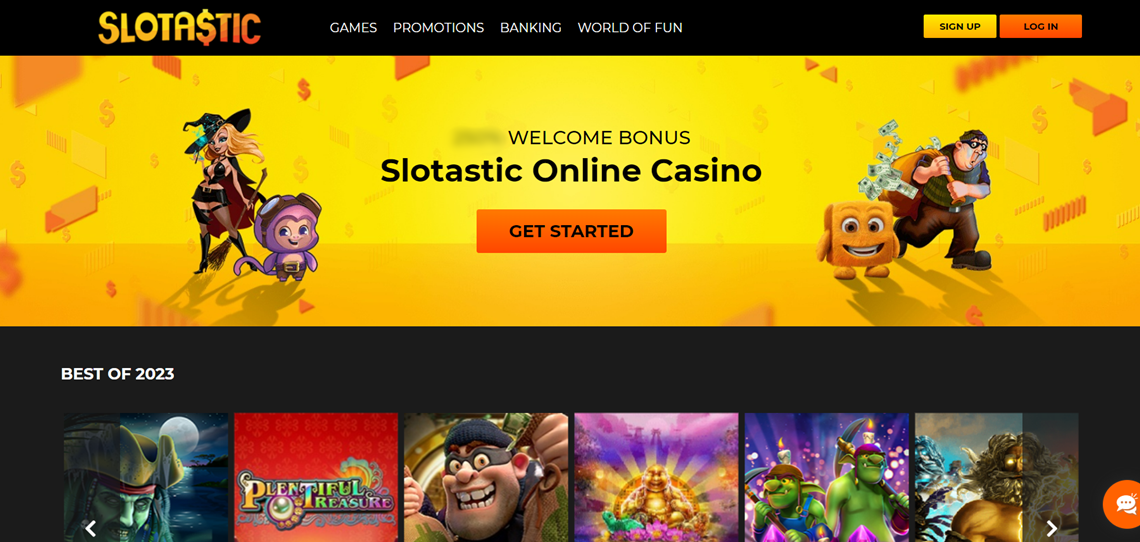Click the Sign Up button

click(960, 26)
